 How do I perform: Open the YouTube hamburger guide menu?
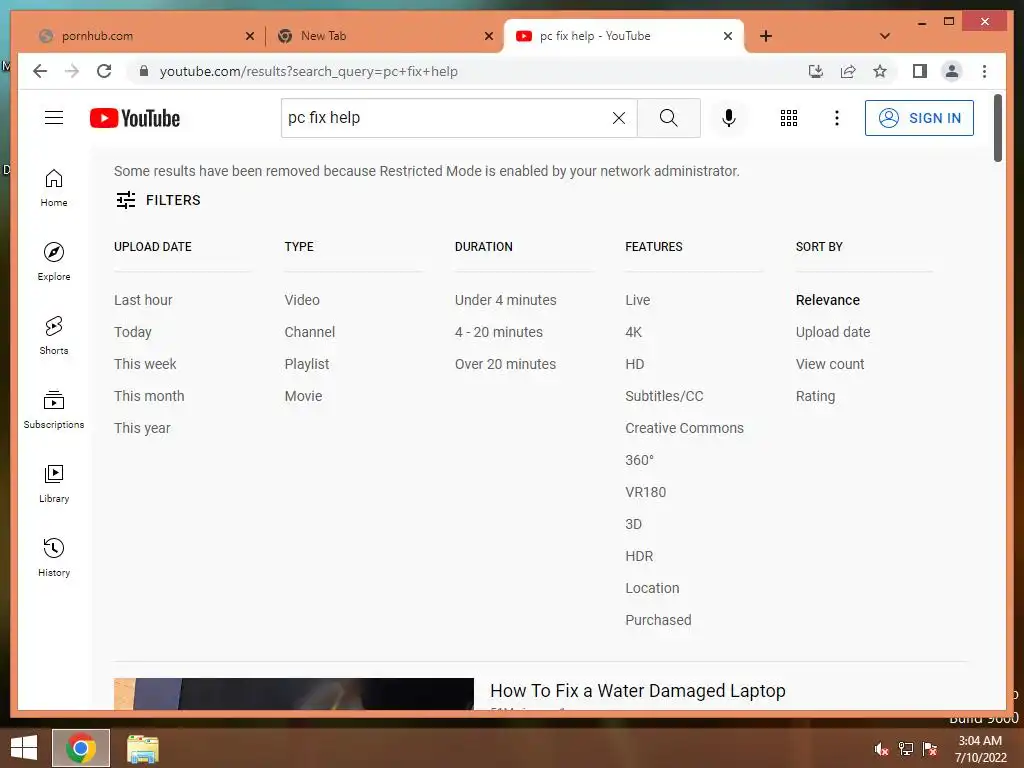click(x=54, y=118)
